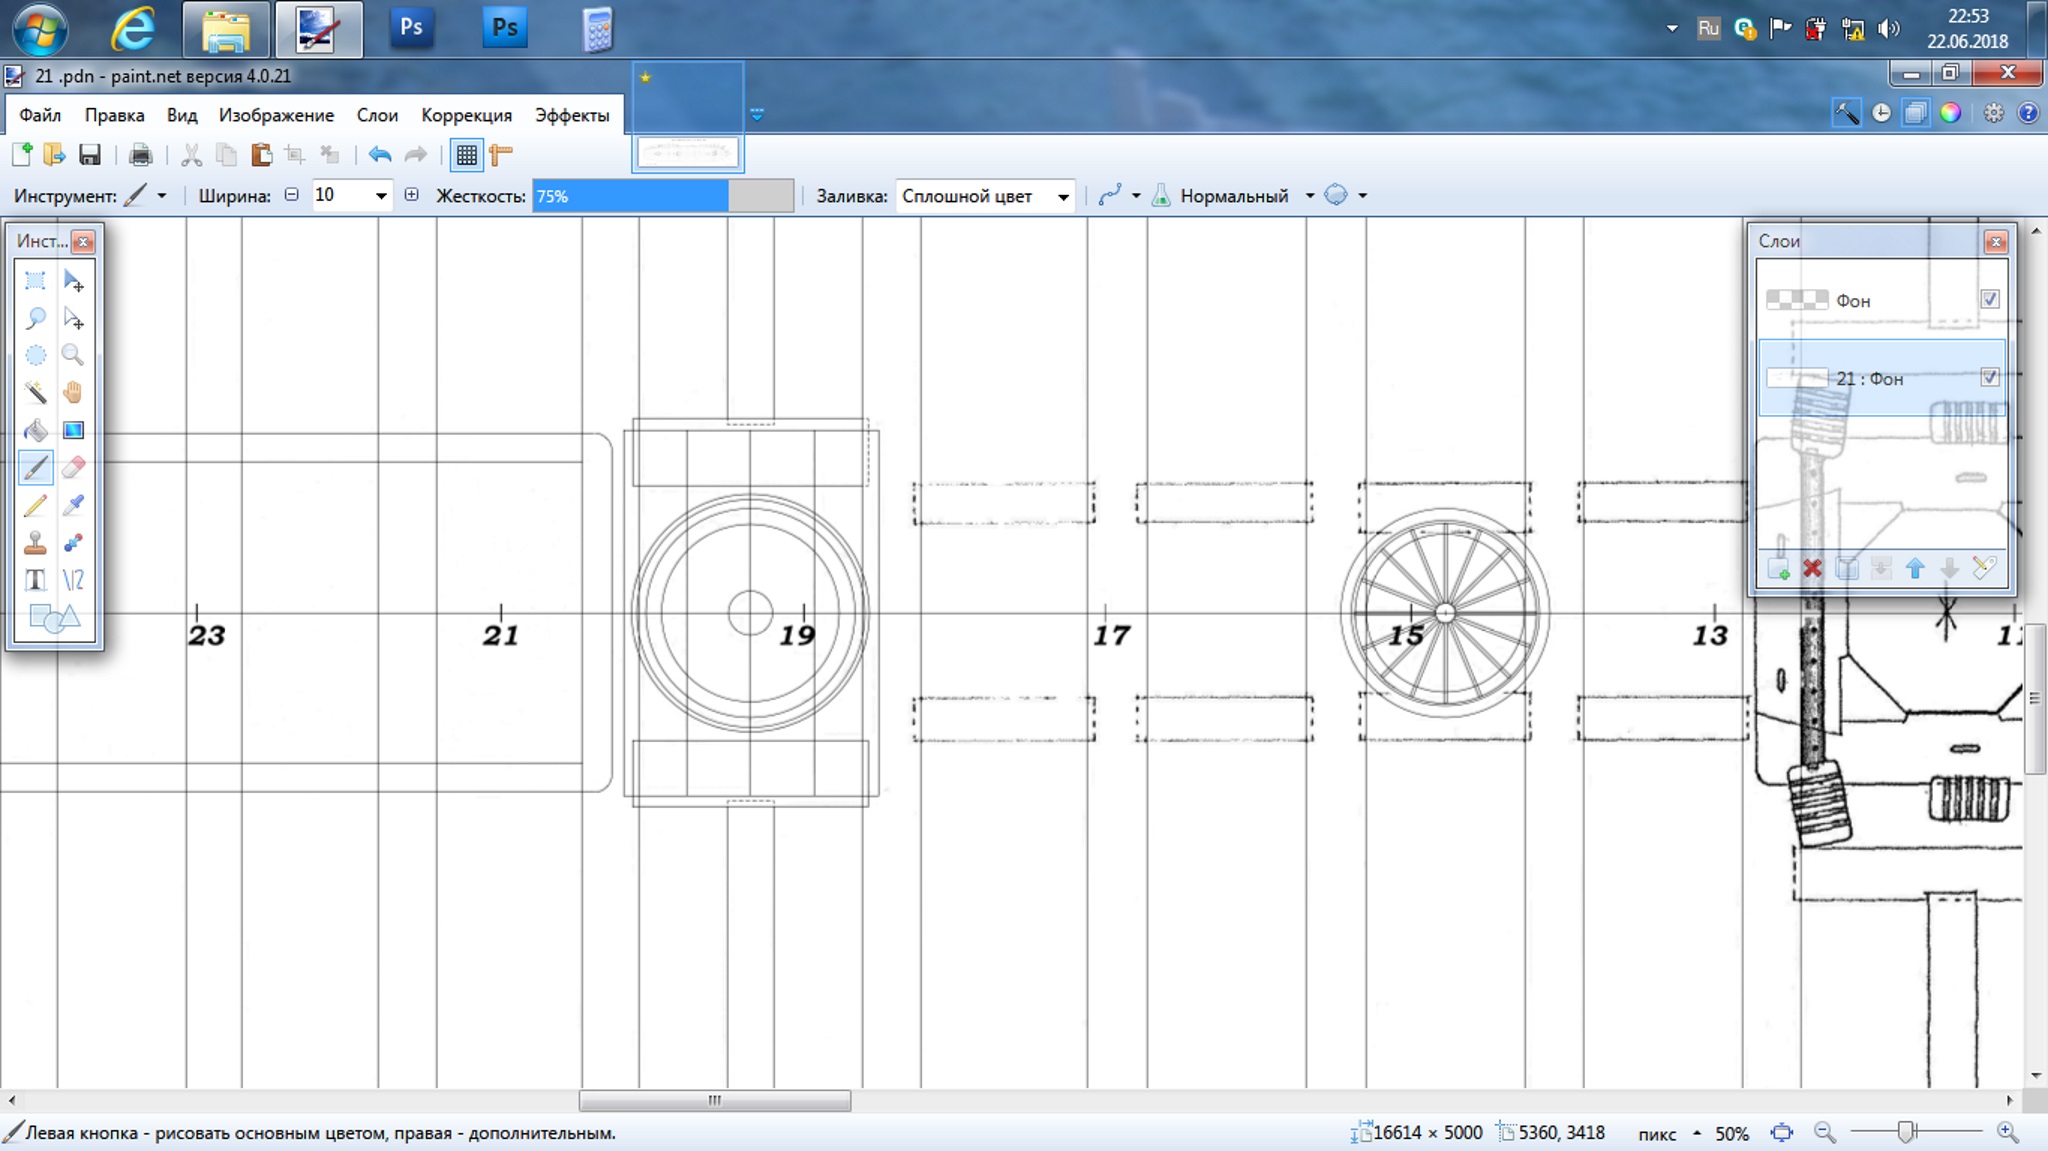Move the layer up with blue arrow
This screenshot has height=1151, width=2048.
coord(1915,569)
